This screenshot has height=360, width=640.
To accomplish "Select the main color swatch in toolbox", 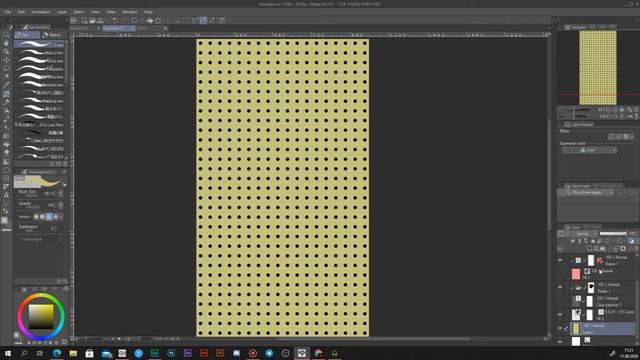I will 4,220.
